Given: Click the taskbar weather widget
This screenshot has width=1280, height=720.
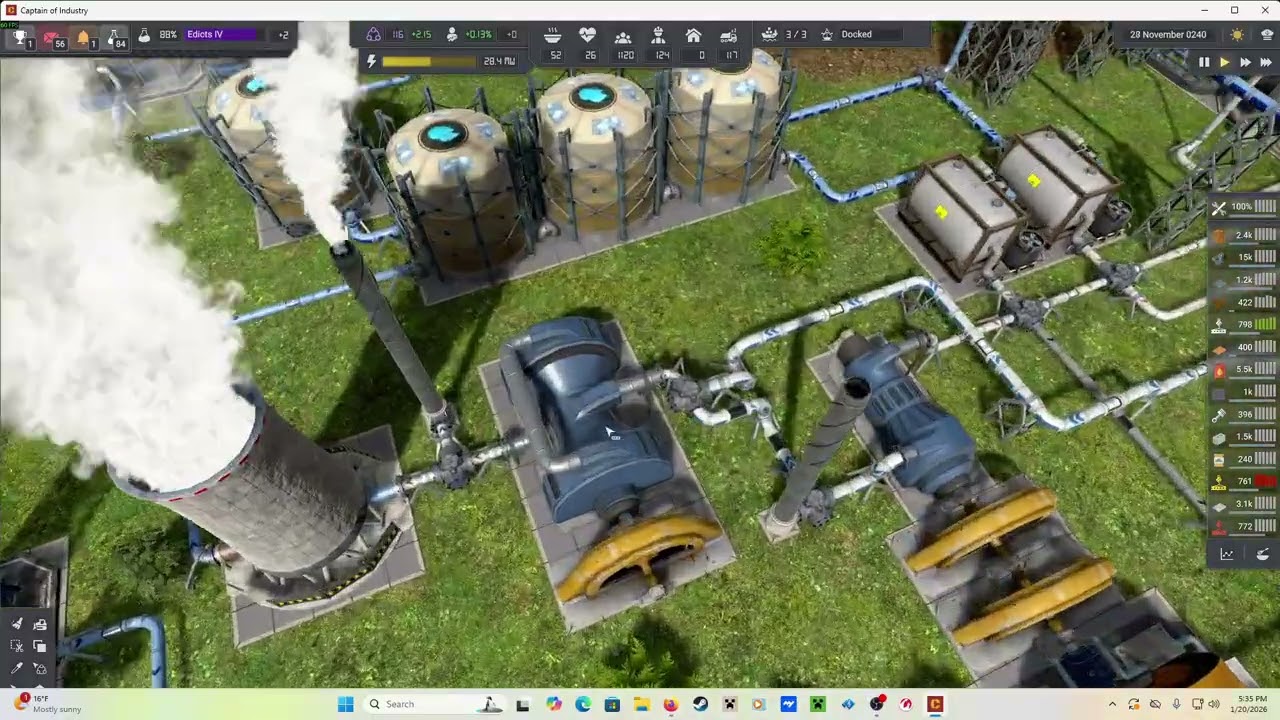Looking at the screenshot, I should pos(45,704).
